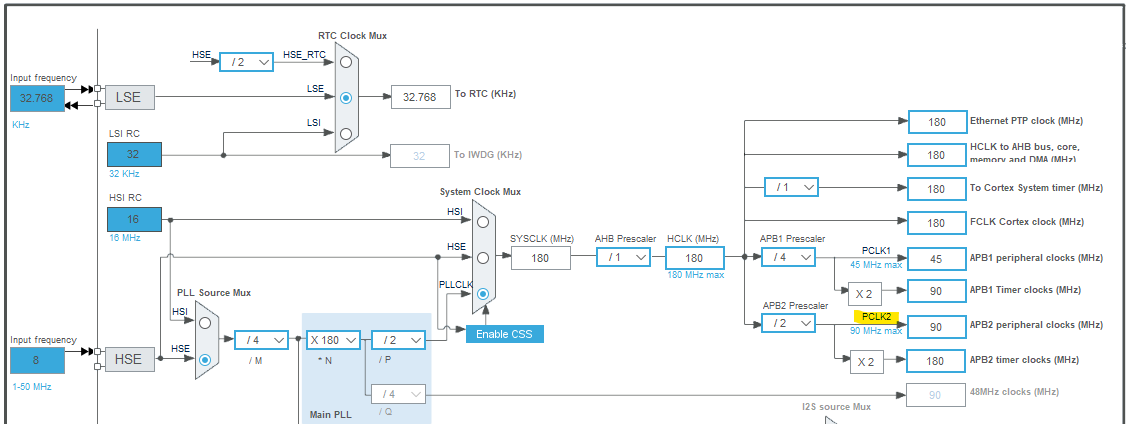Open the /2 PLLP divider dropdown
The width and height of the screenshot is (1129, 424).
(398, 340)
